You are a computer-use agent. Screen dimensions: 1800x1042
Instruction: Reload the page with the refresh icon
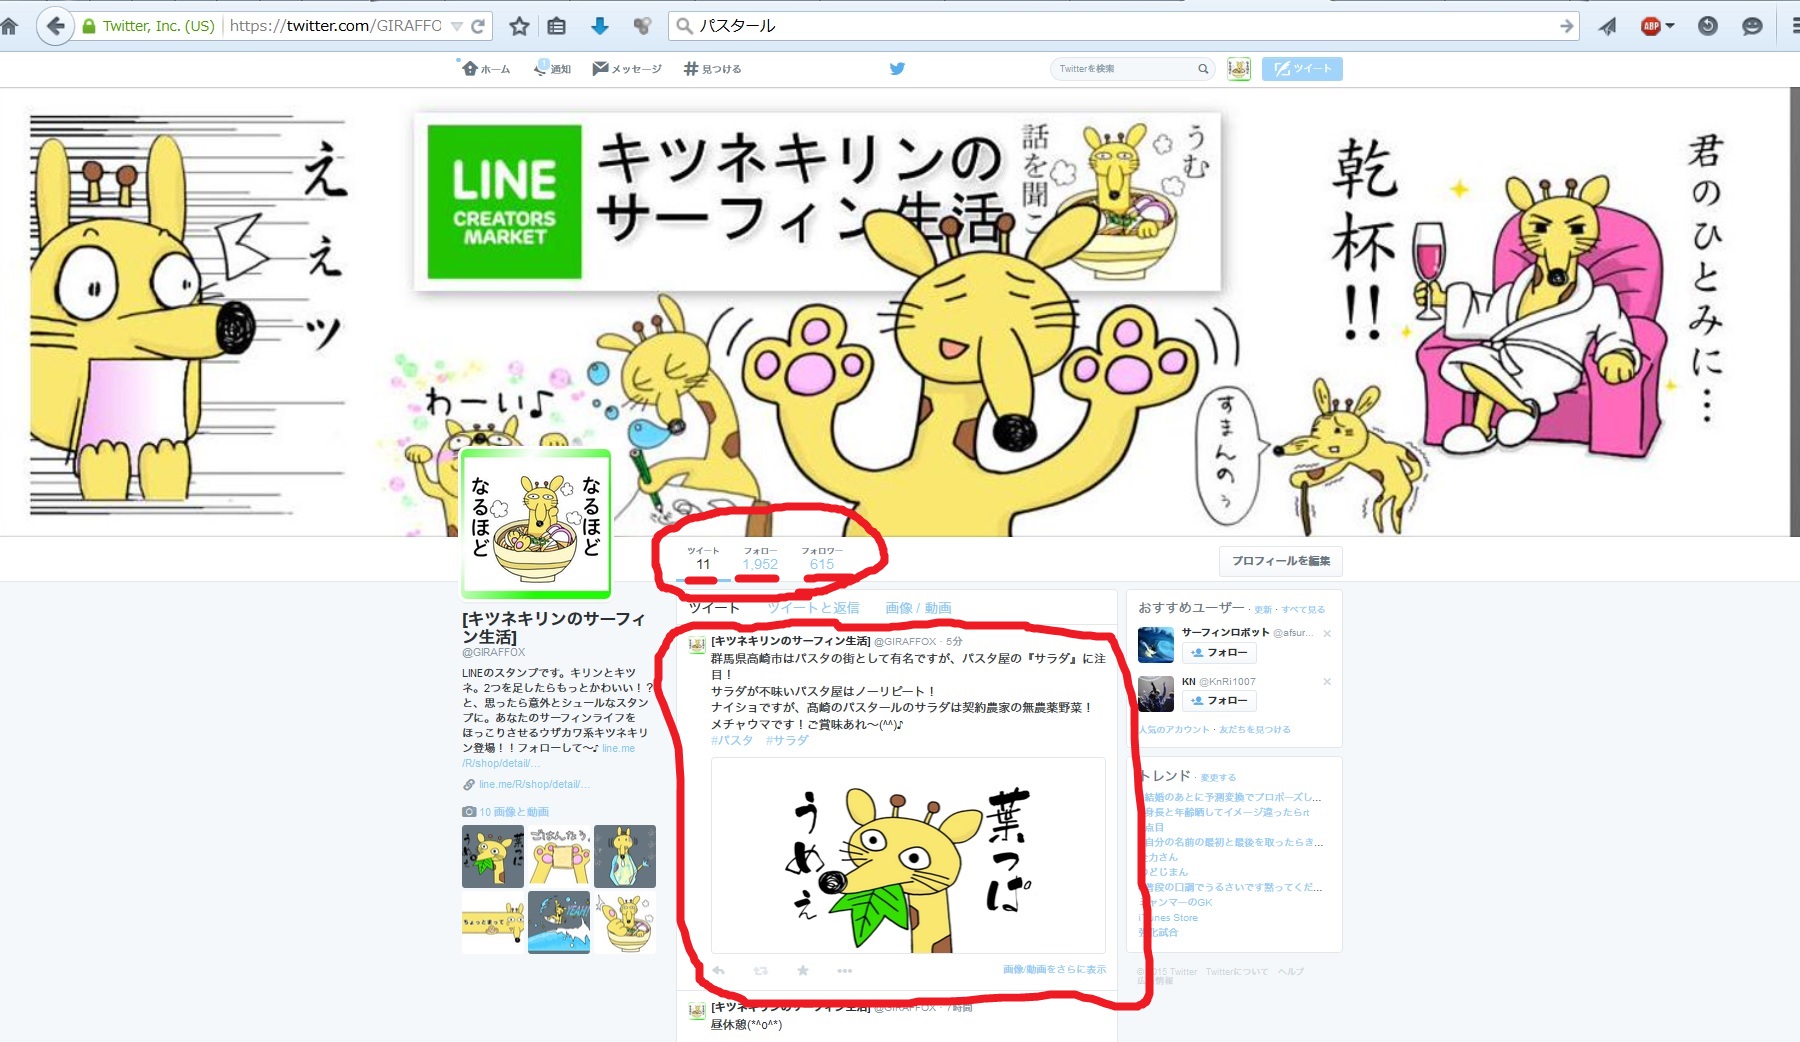tap(478, 26)
